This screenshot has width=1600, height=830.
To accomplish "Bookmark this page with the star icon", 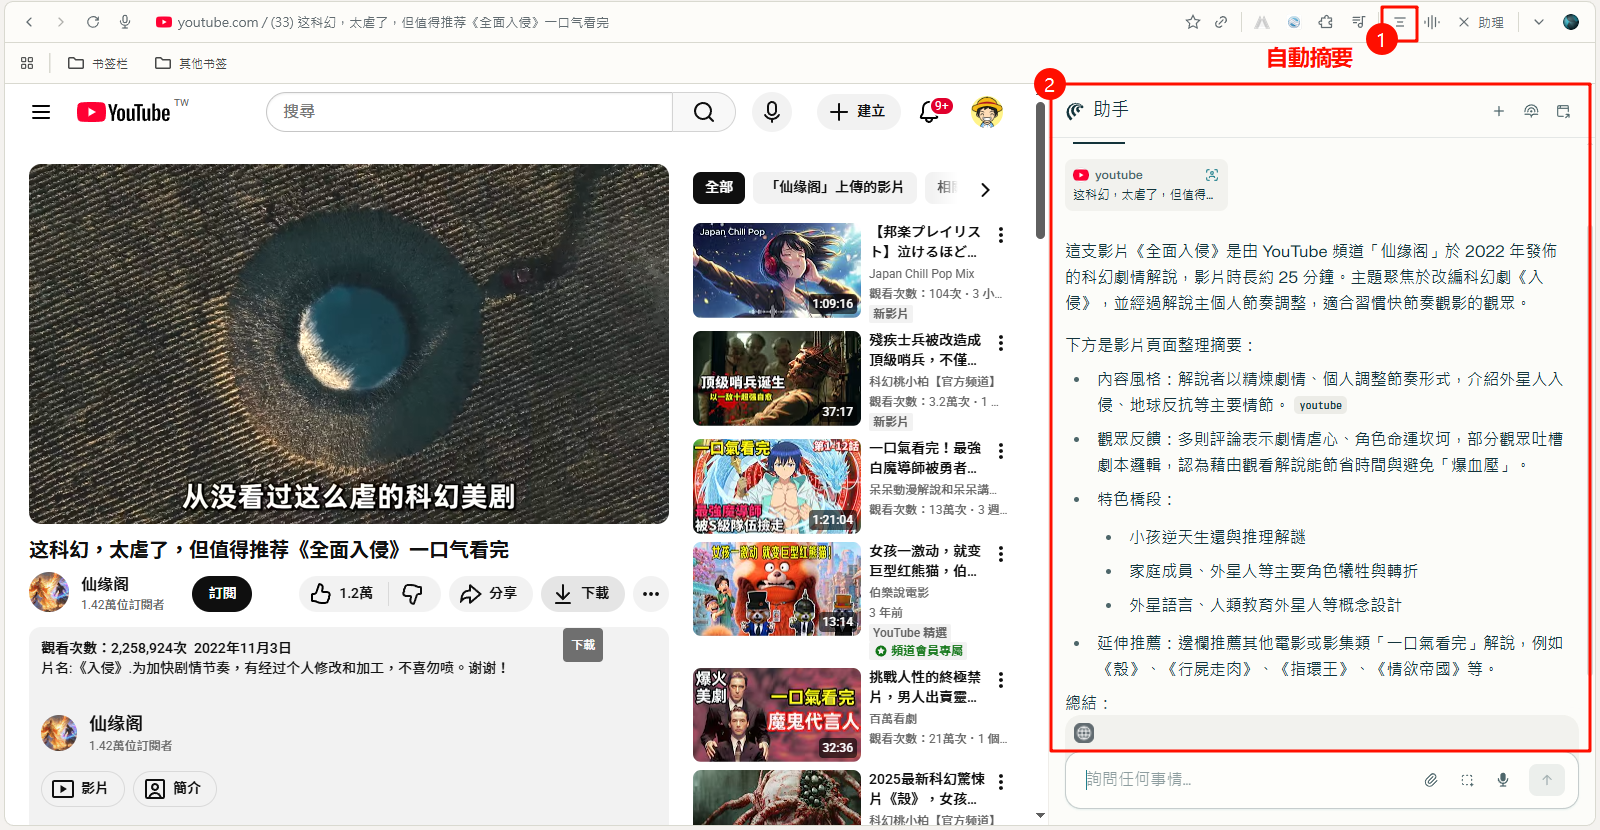I will [1192, 22].
